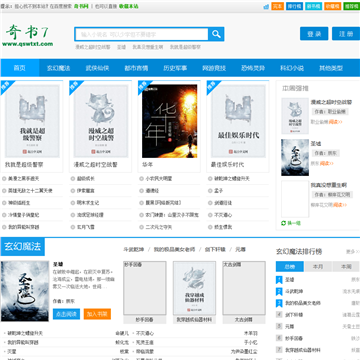This screenshot has width=360, height=360.
Task: Open the 科幻小说 navigation category
Action: coord(292,68)
